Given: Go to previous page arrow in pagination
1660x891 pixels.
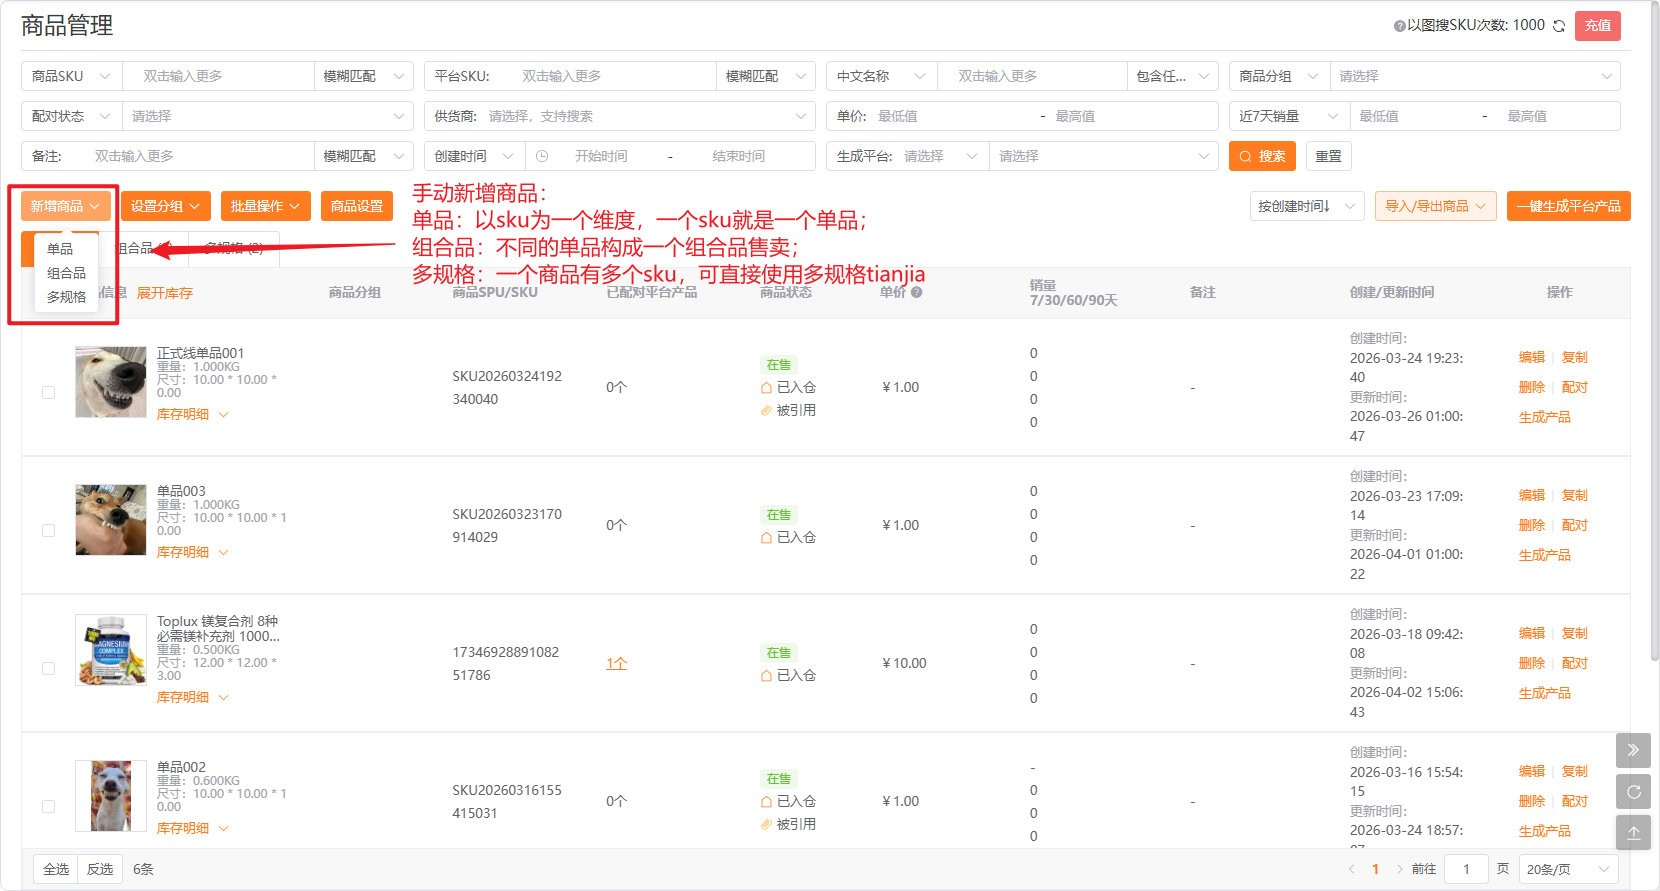Looking at the screenshot, I should pos(1351,869).
